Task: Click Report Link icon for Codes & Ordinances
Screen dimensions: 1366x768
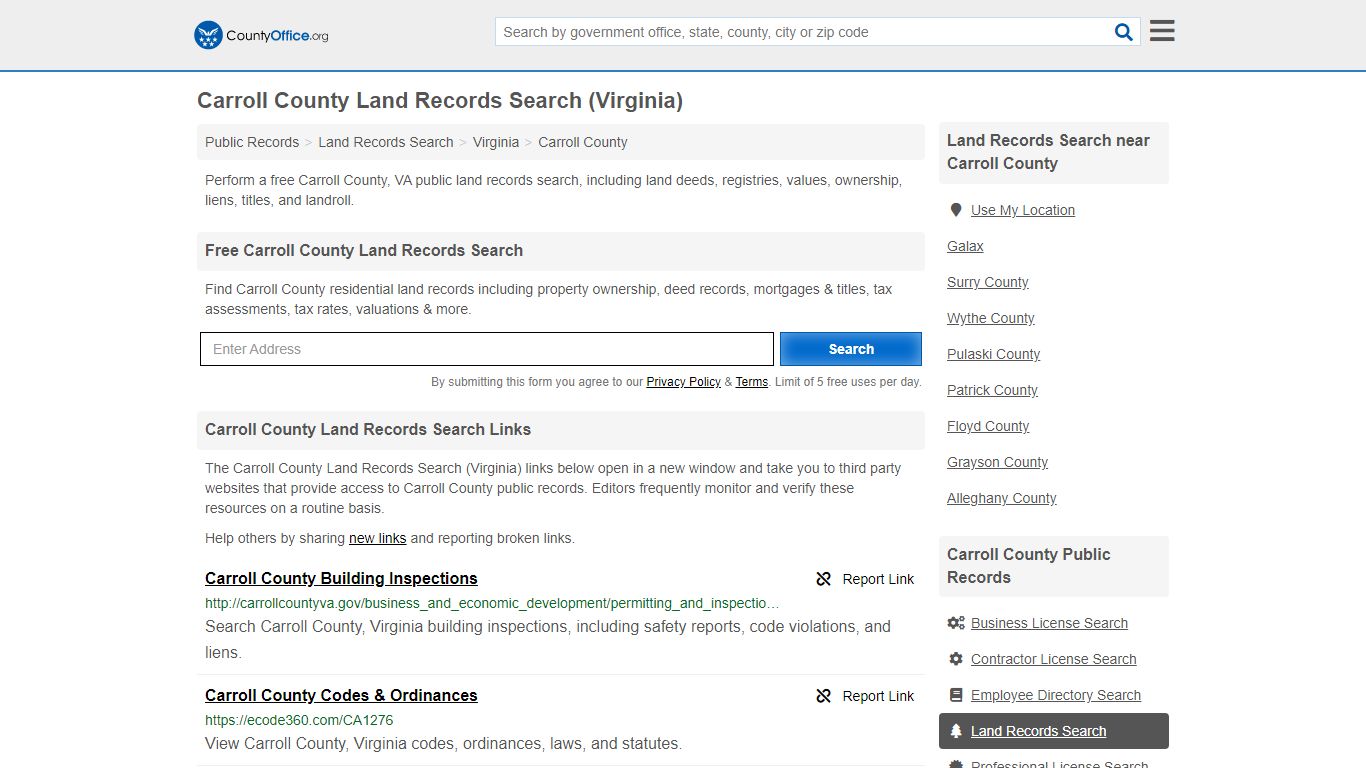Action: coord(824,696)
